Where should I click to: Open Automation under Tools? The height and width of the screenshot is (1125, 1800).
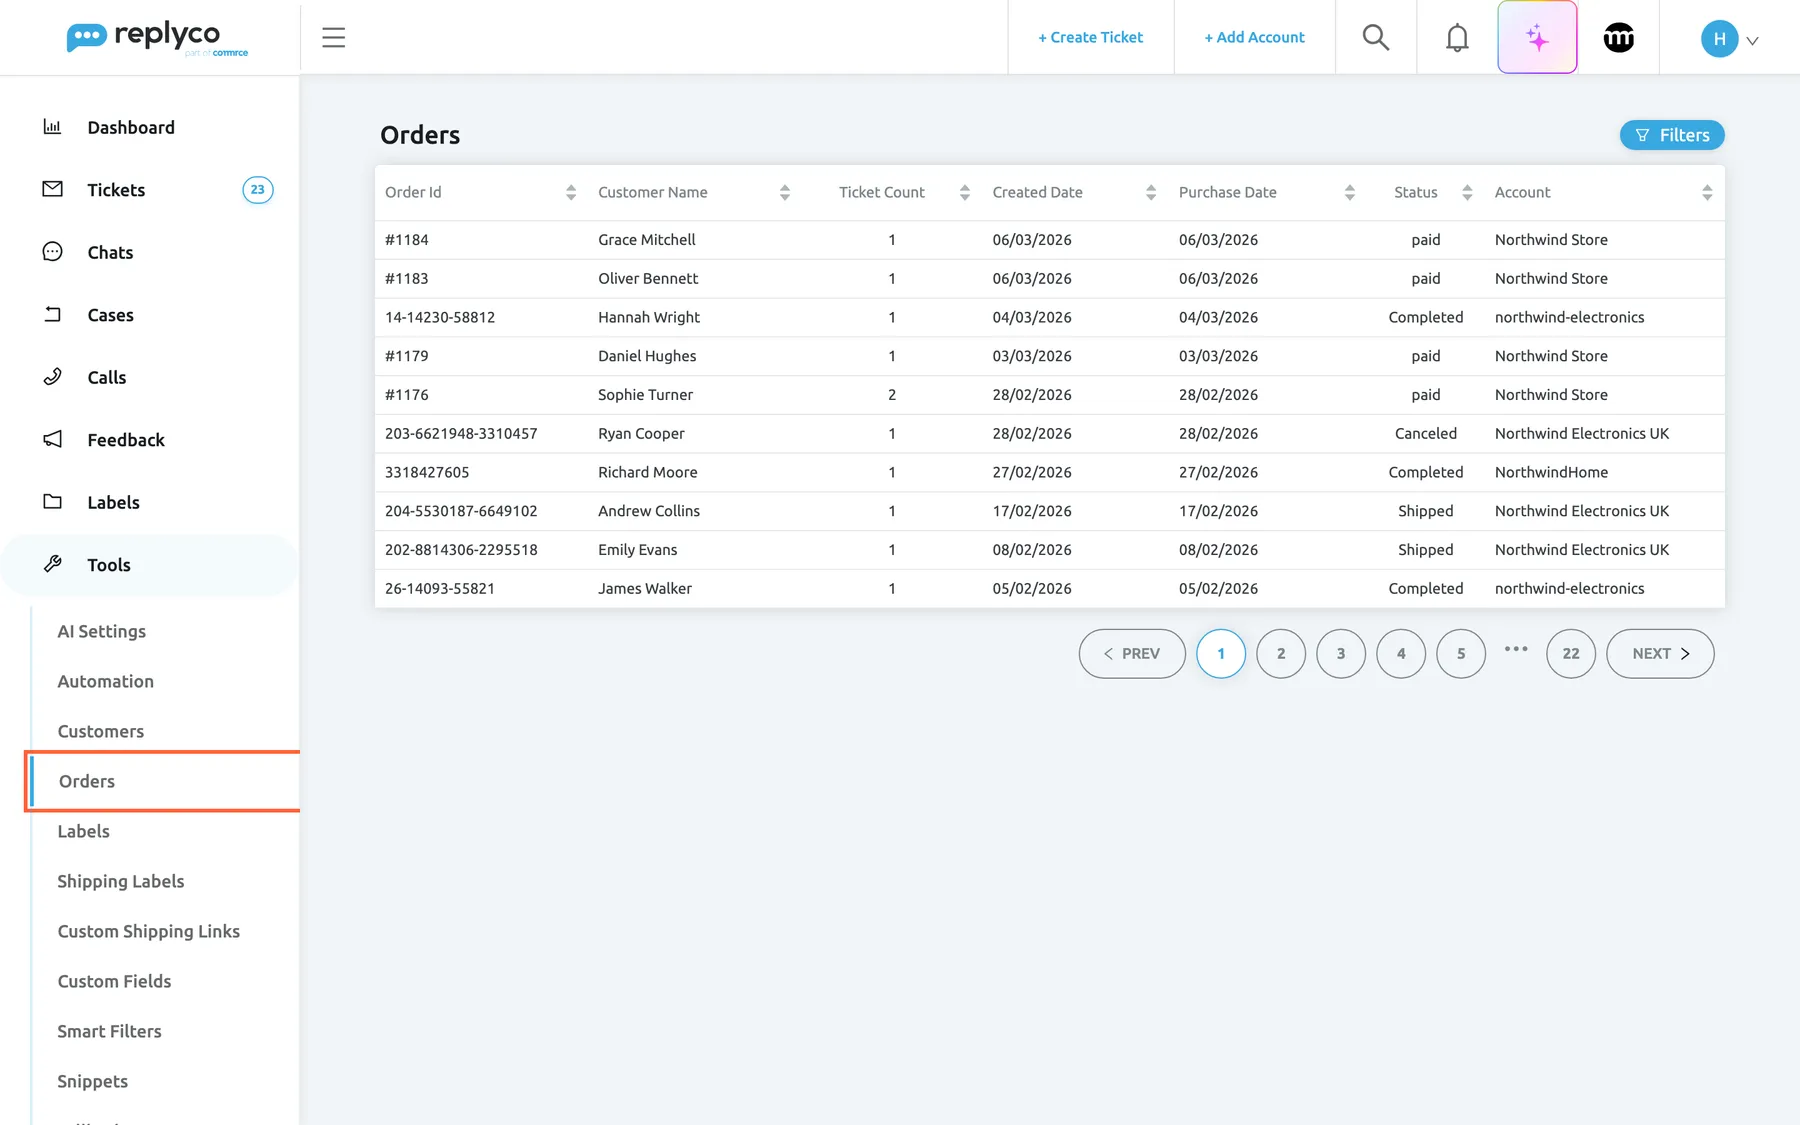(x=106, y=681)
